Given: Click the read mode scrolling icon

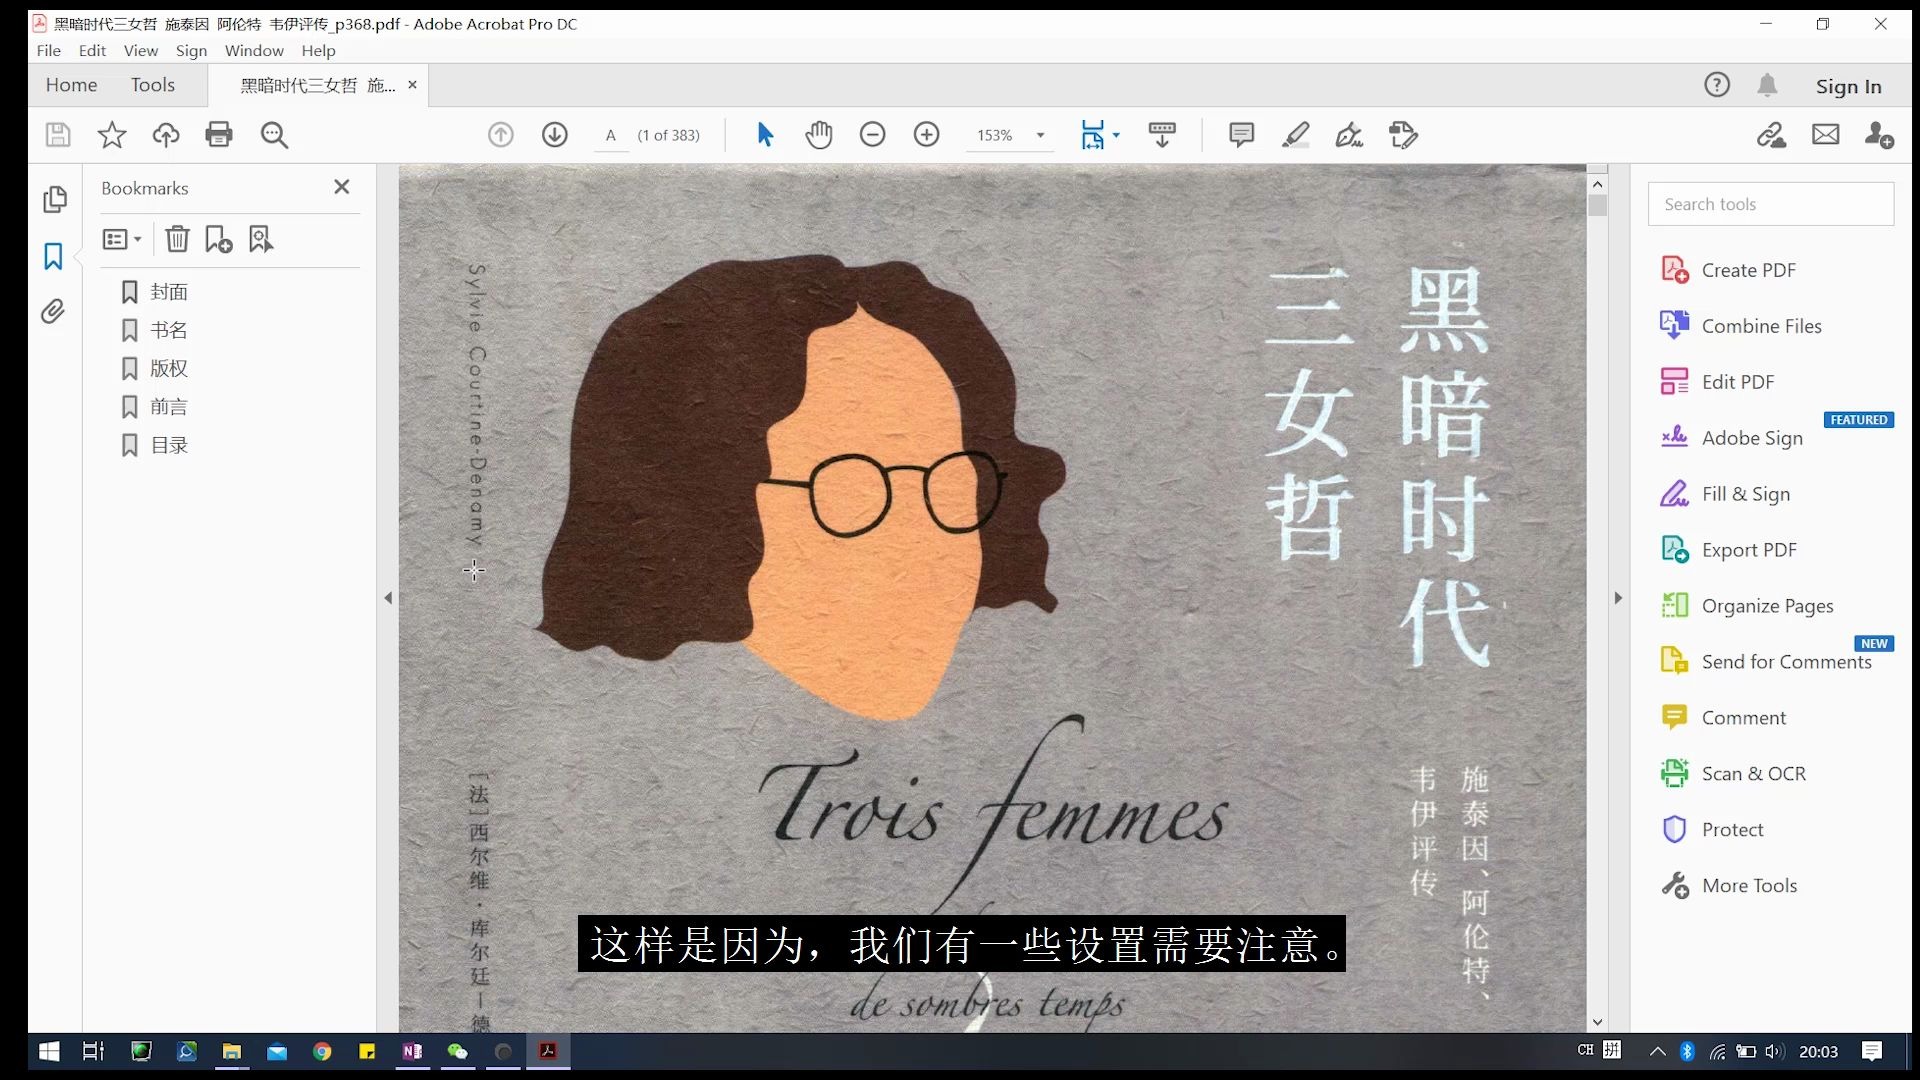Looking at the screenshot, I should [x=1162, y=135].
